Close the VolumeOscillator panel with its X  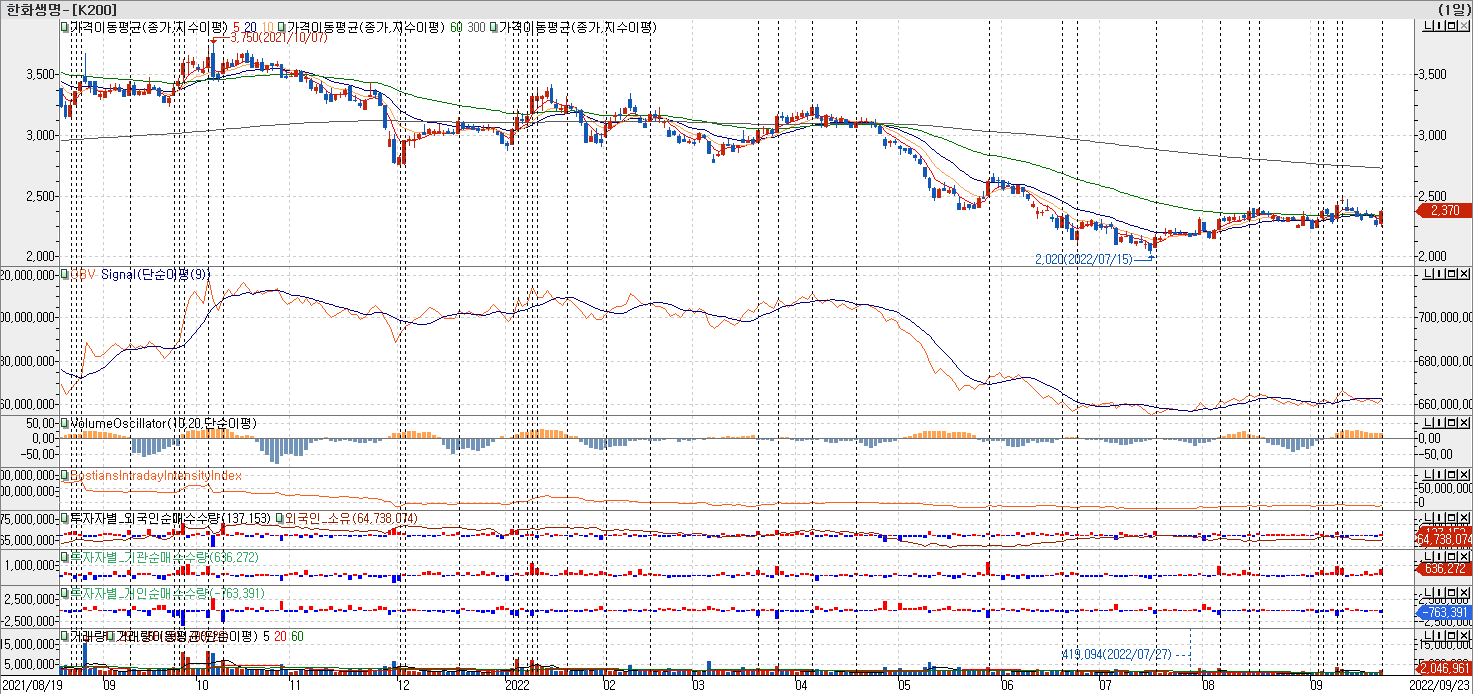pos(1463,423)
